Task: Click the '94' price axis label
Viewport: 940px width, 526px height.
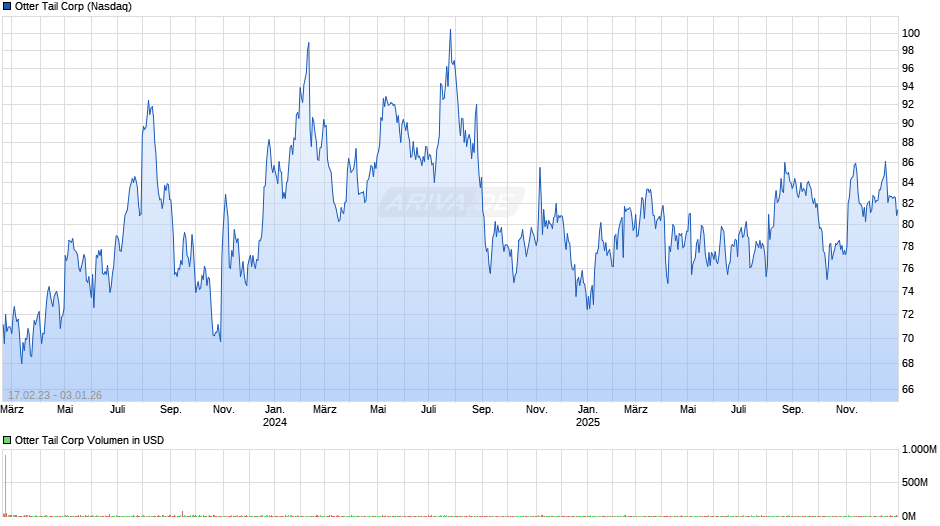Action: pos(908,86)
